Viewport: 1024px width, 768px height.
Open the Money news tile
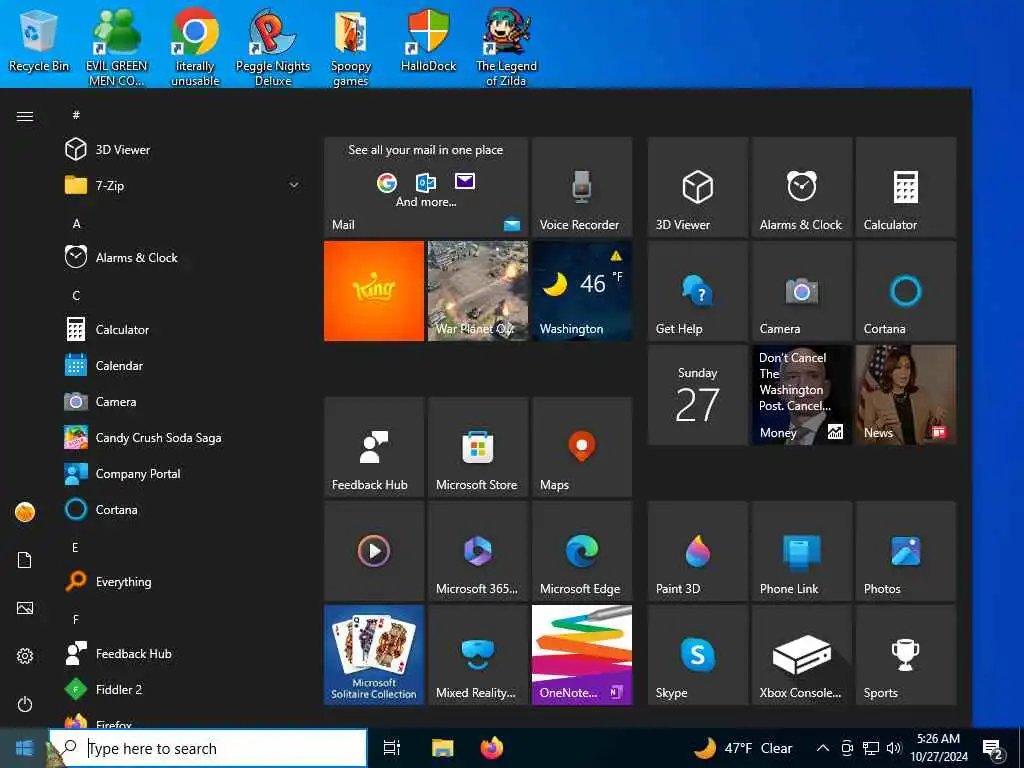(x=801, y=394)
